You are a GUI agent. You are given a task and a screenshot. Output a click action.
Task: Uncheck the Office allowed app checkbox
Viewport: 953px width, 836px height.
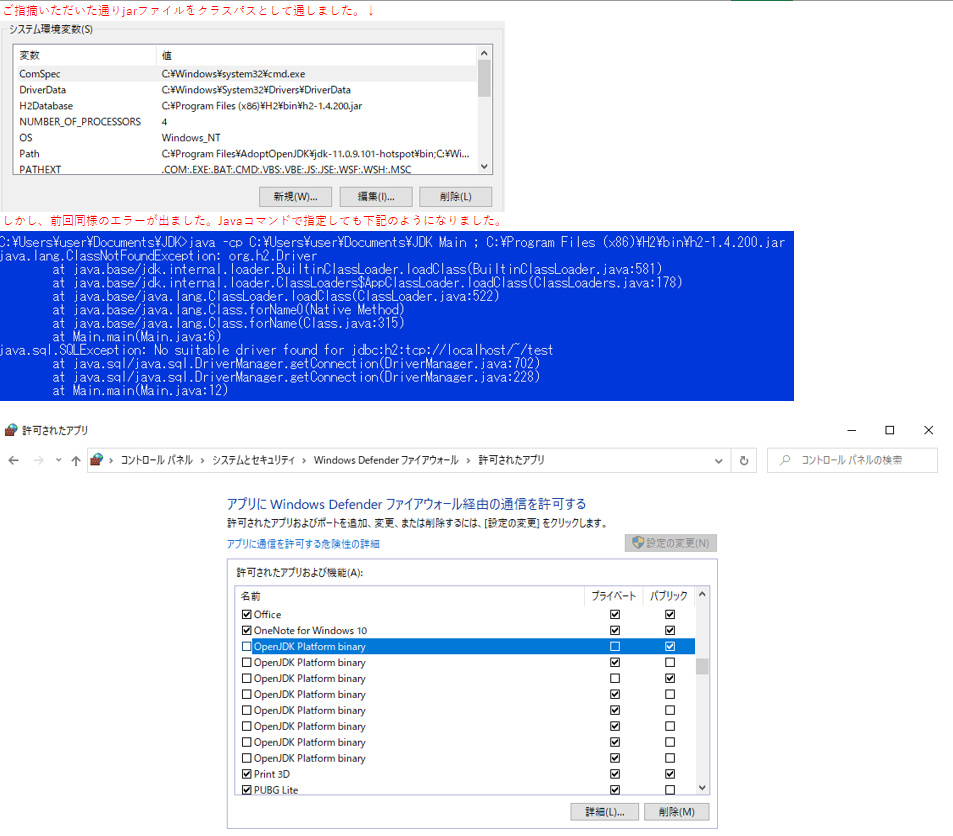tap(245, 614)
